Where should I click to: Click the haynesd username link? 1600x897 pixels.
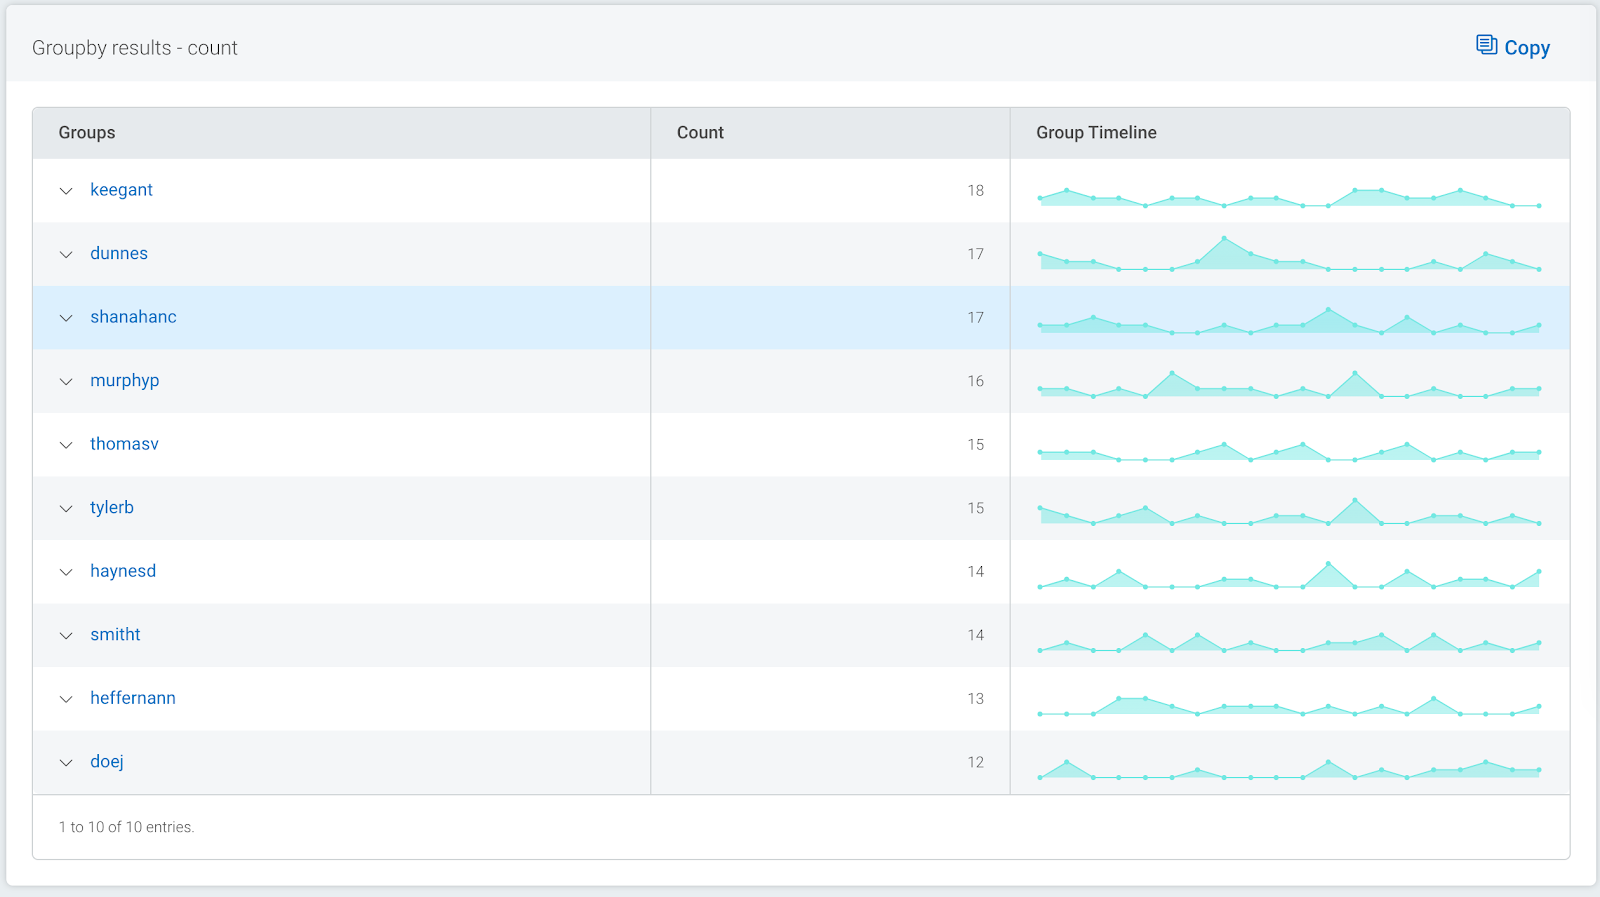click(123, 571)
